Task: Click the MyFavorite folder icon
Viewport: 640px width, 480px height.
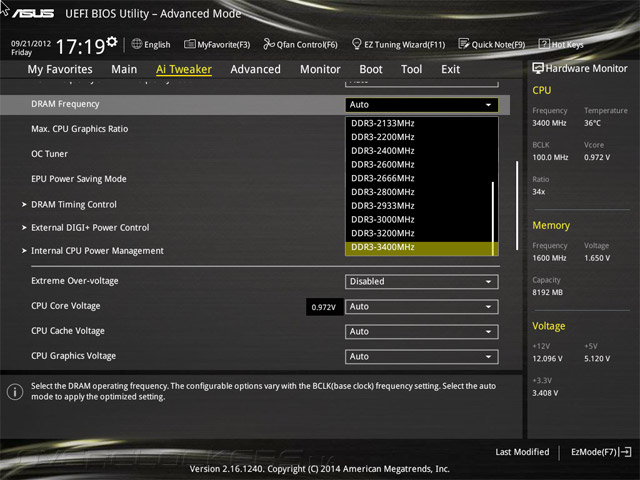Action: [189, 44]
